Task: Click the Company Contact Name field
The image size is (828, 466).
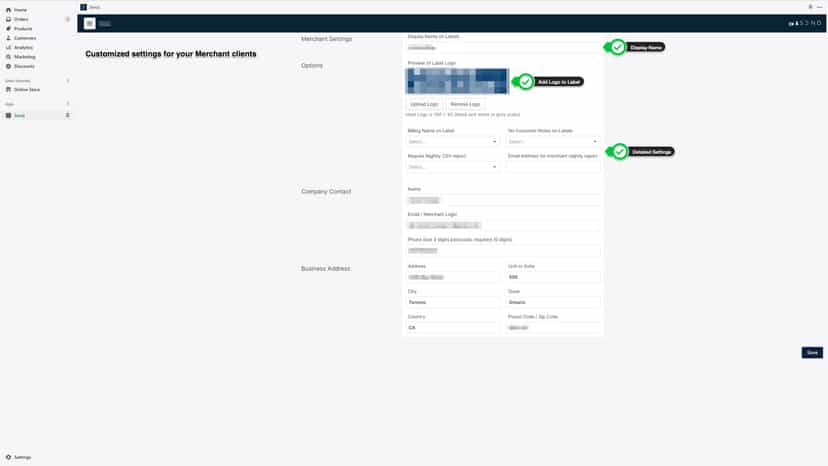Action: (503, 201)
